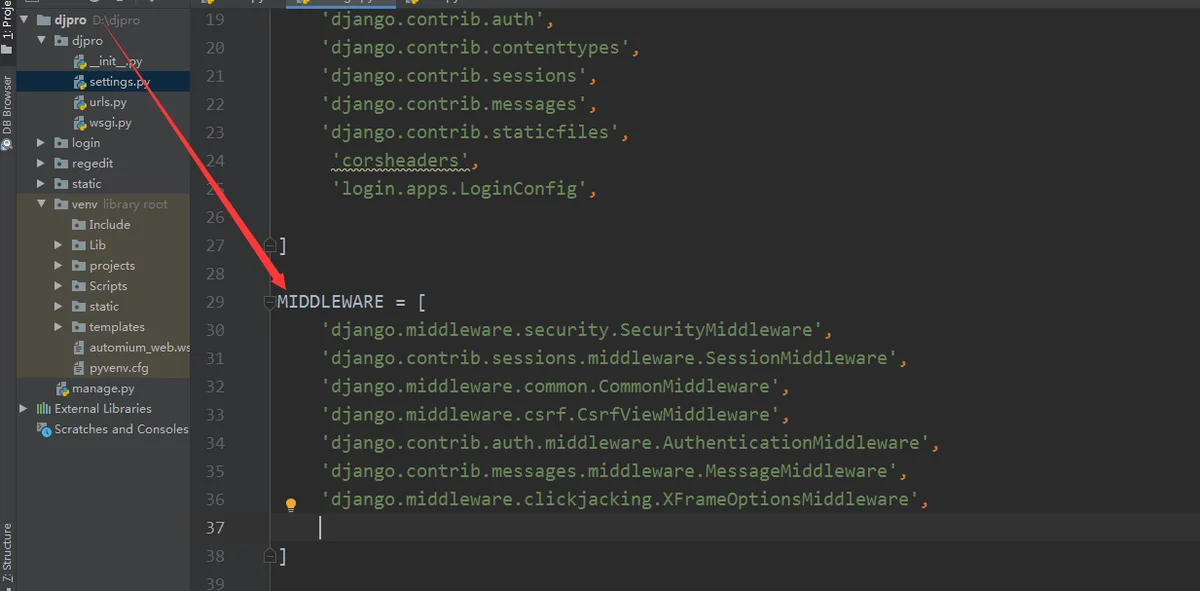The width and height of the screenshot is (1200, 591).
Task: Click the intention lightbulb on line 36
Action: (291, 505)
